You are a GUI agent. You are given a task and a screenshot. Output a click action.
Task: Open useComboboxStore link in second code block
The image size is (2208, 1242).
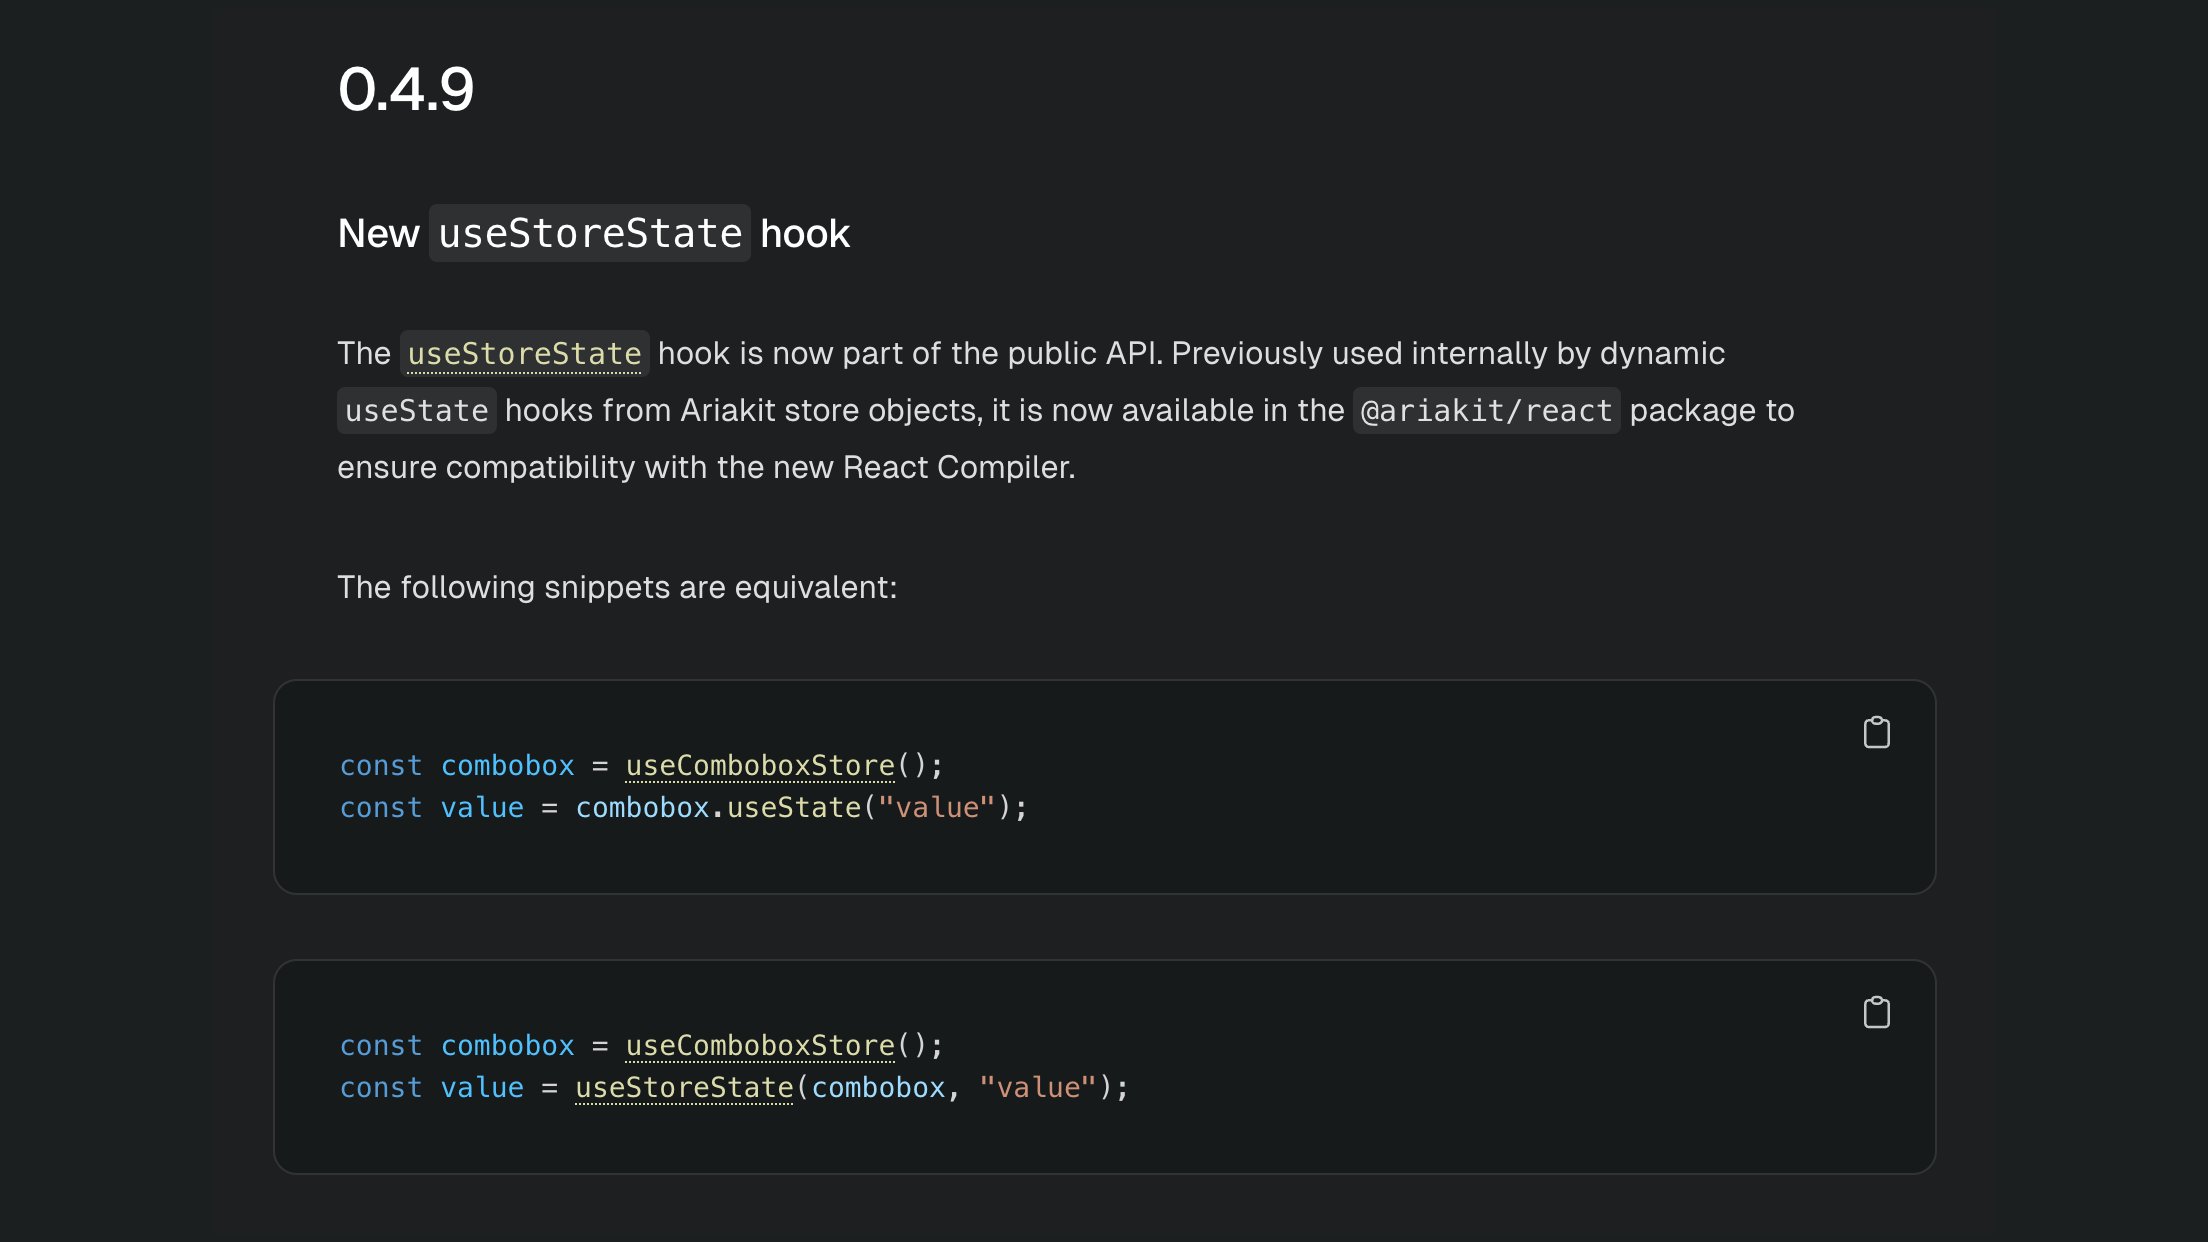[x=760, y=1046]
